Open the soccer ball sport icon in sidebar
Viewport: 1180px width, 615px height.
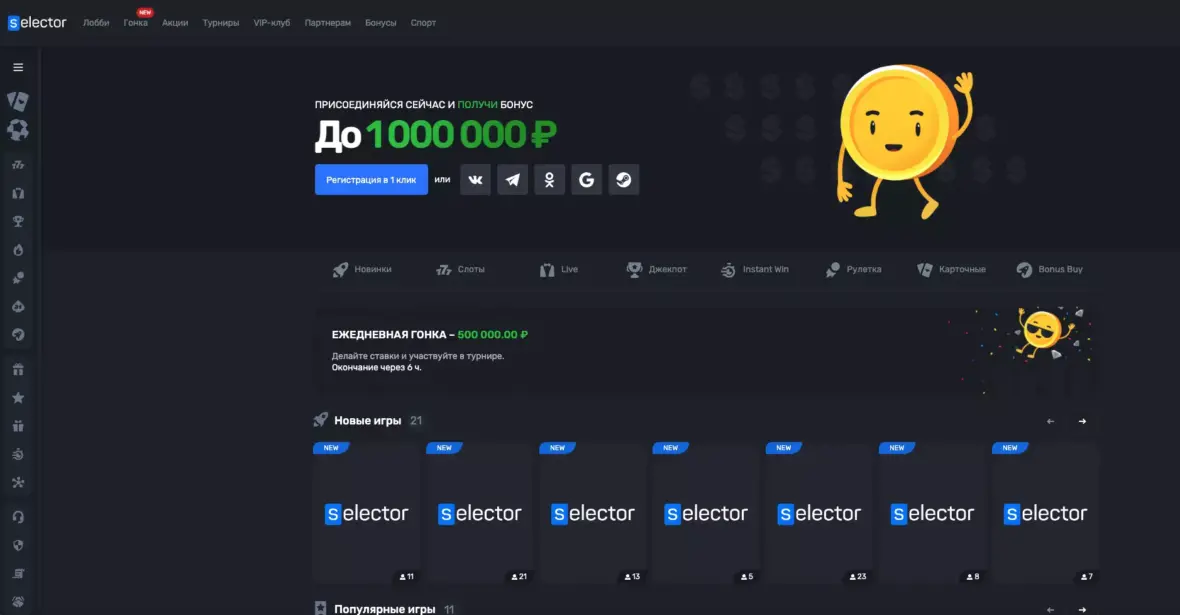point(18,130)
